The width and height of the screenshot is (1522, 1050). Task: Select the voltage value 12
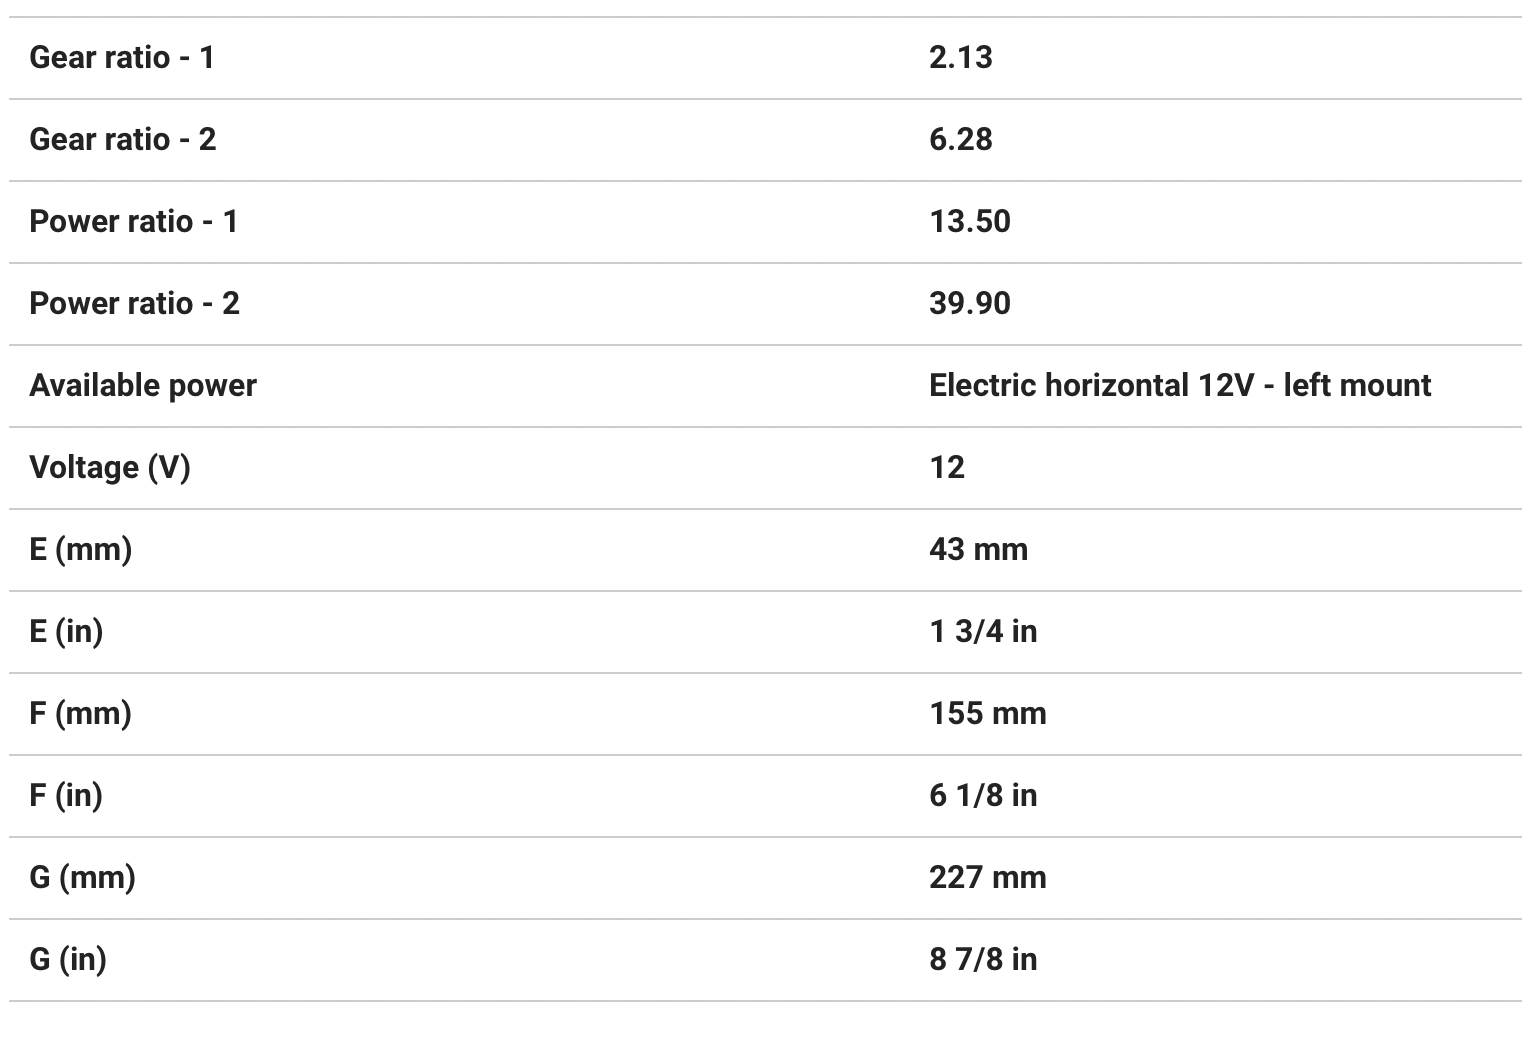coord(946,467)
